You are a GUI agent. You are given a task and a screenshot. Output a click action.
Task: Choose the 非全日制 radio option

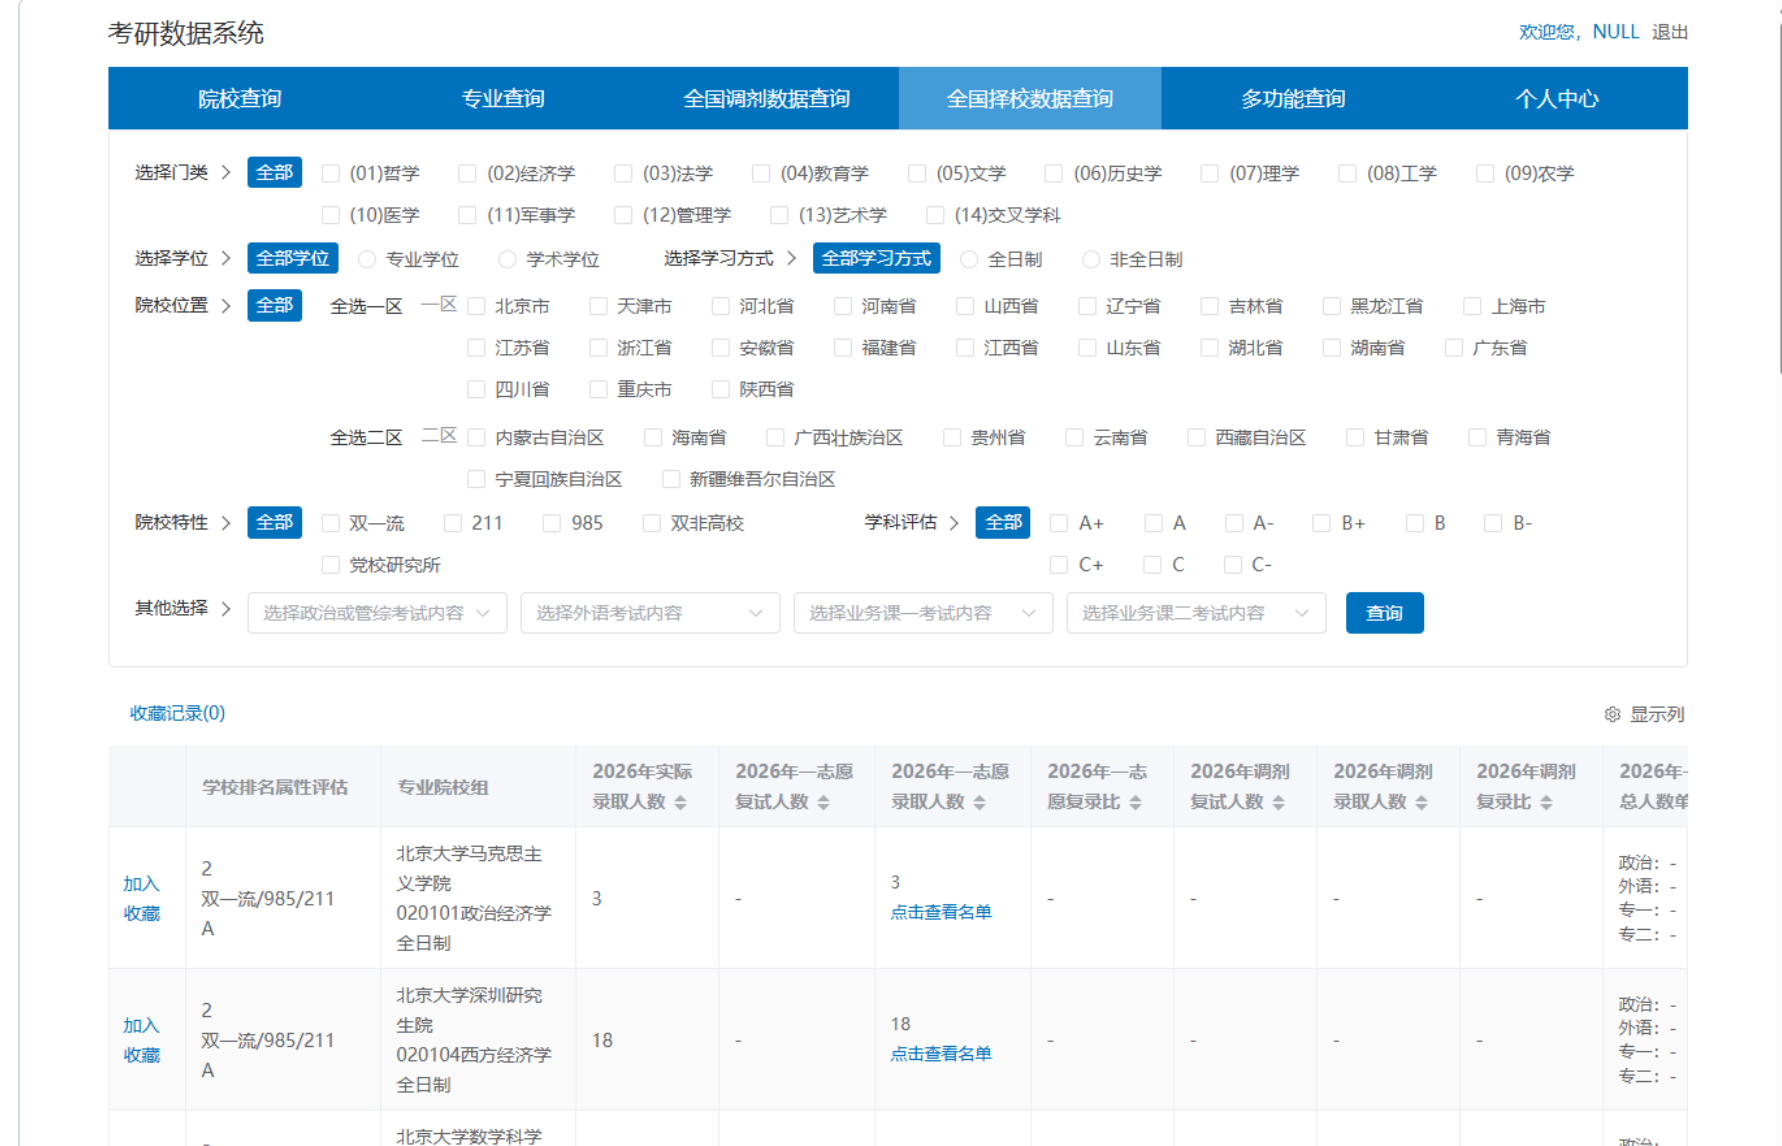[1091, 260]
